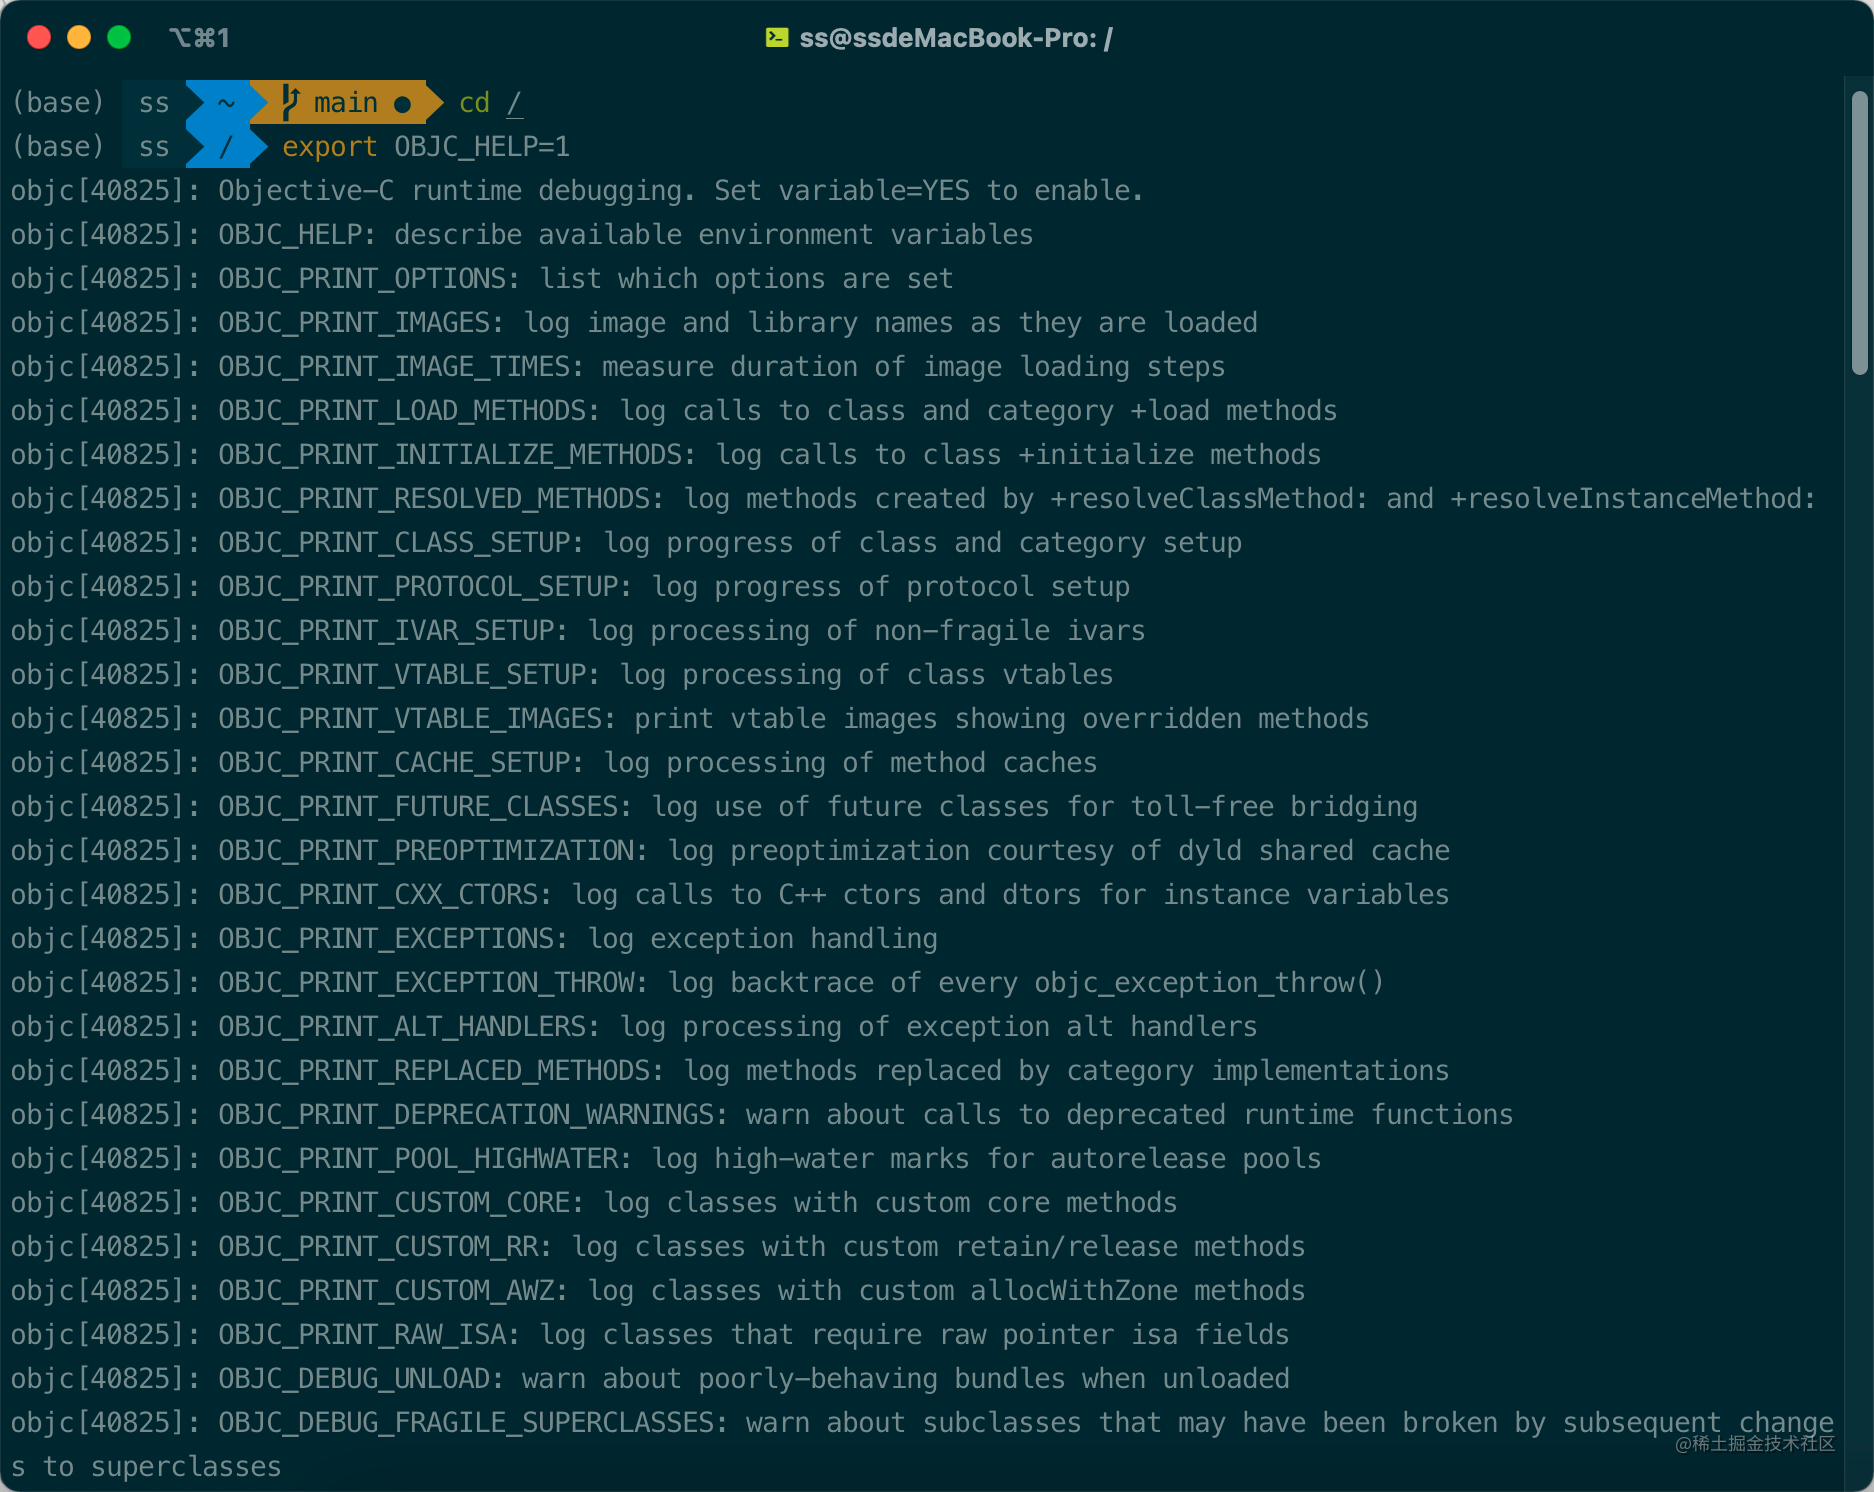Click the 'OBJC_PRINT_IVAR_SETUP:' variable name

point(393,631)
